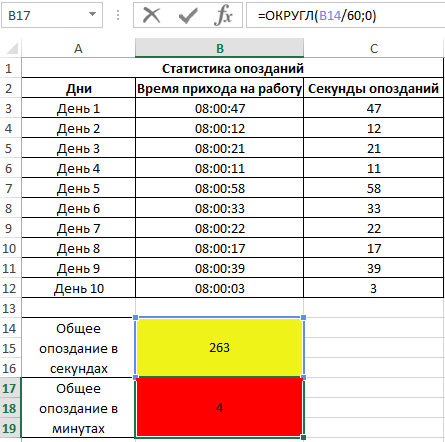Click label Общее опоздание в секундах

pyautogui.click(x=78, y=348)
